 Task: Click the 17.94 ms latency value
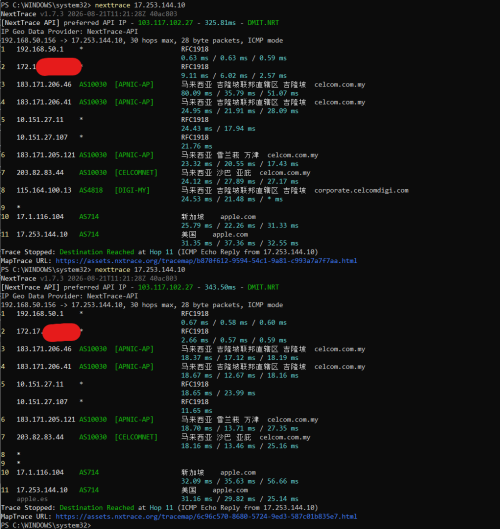tap(240, 129)
